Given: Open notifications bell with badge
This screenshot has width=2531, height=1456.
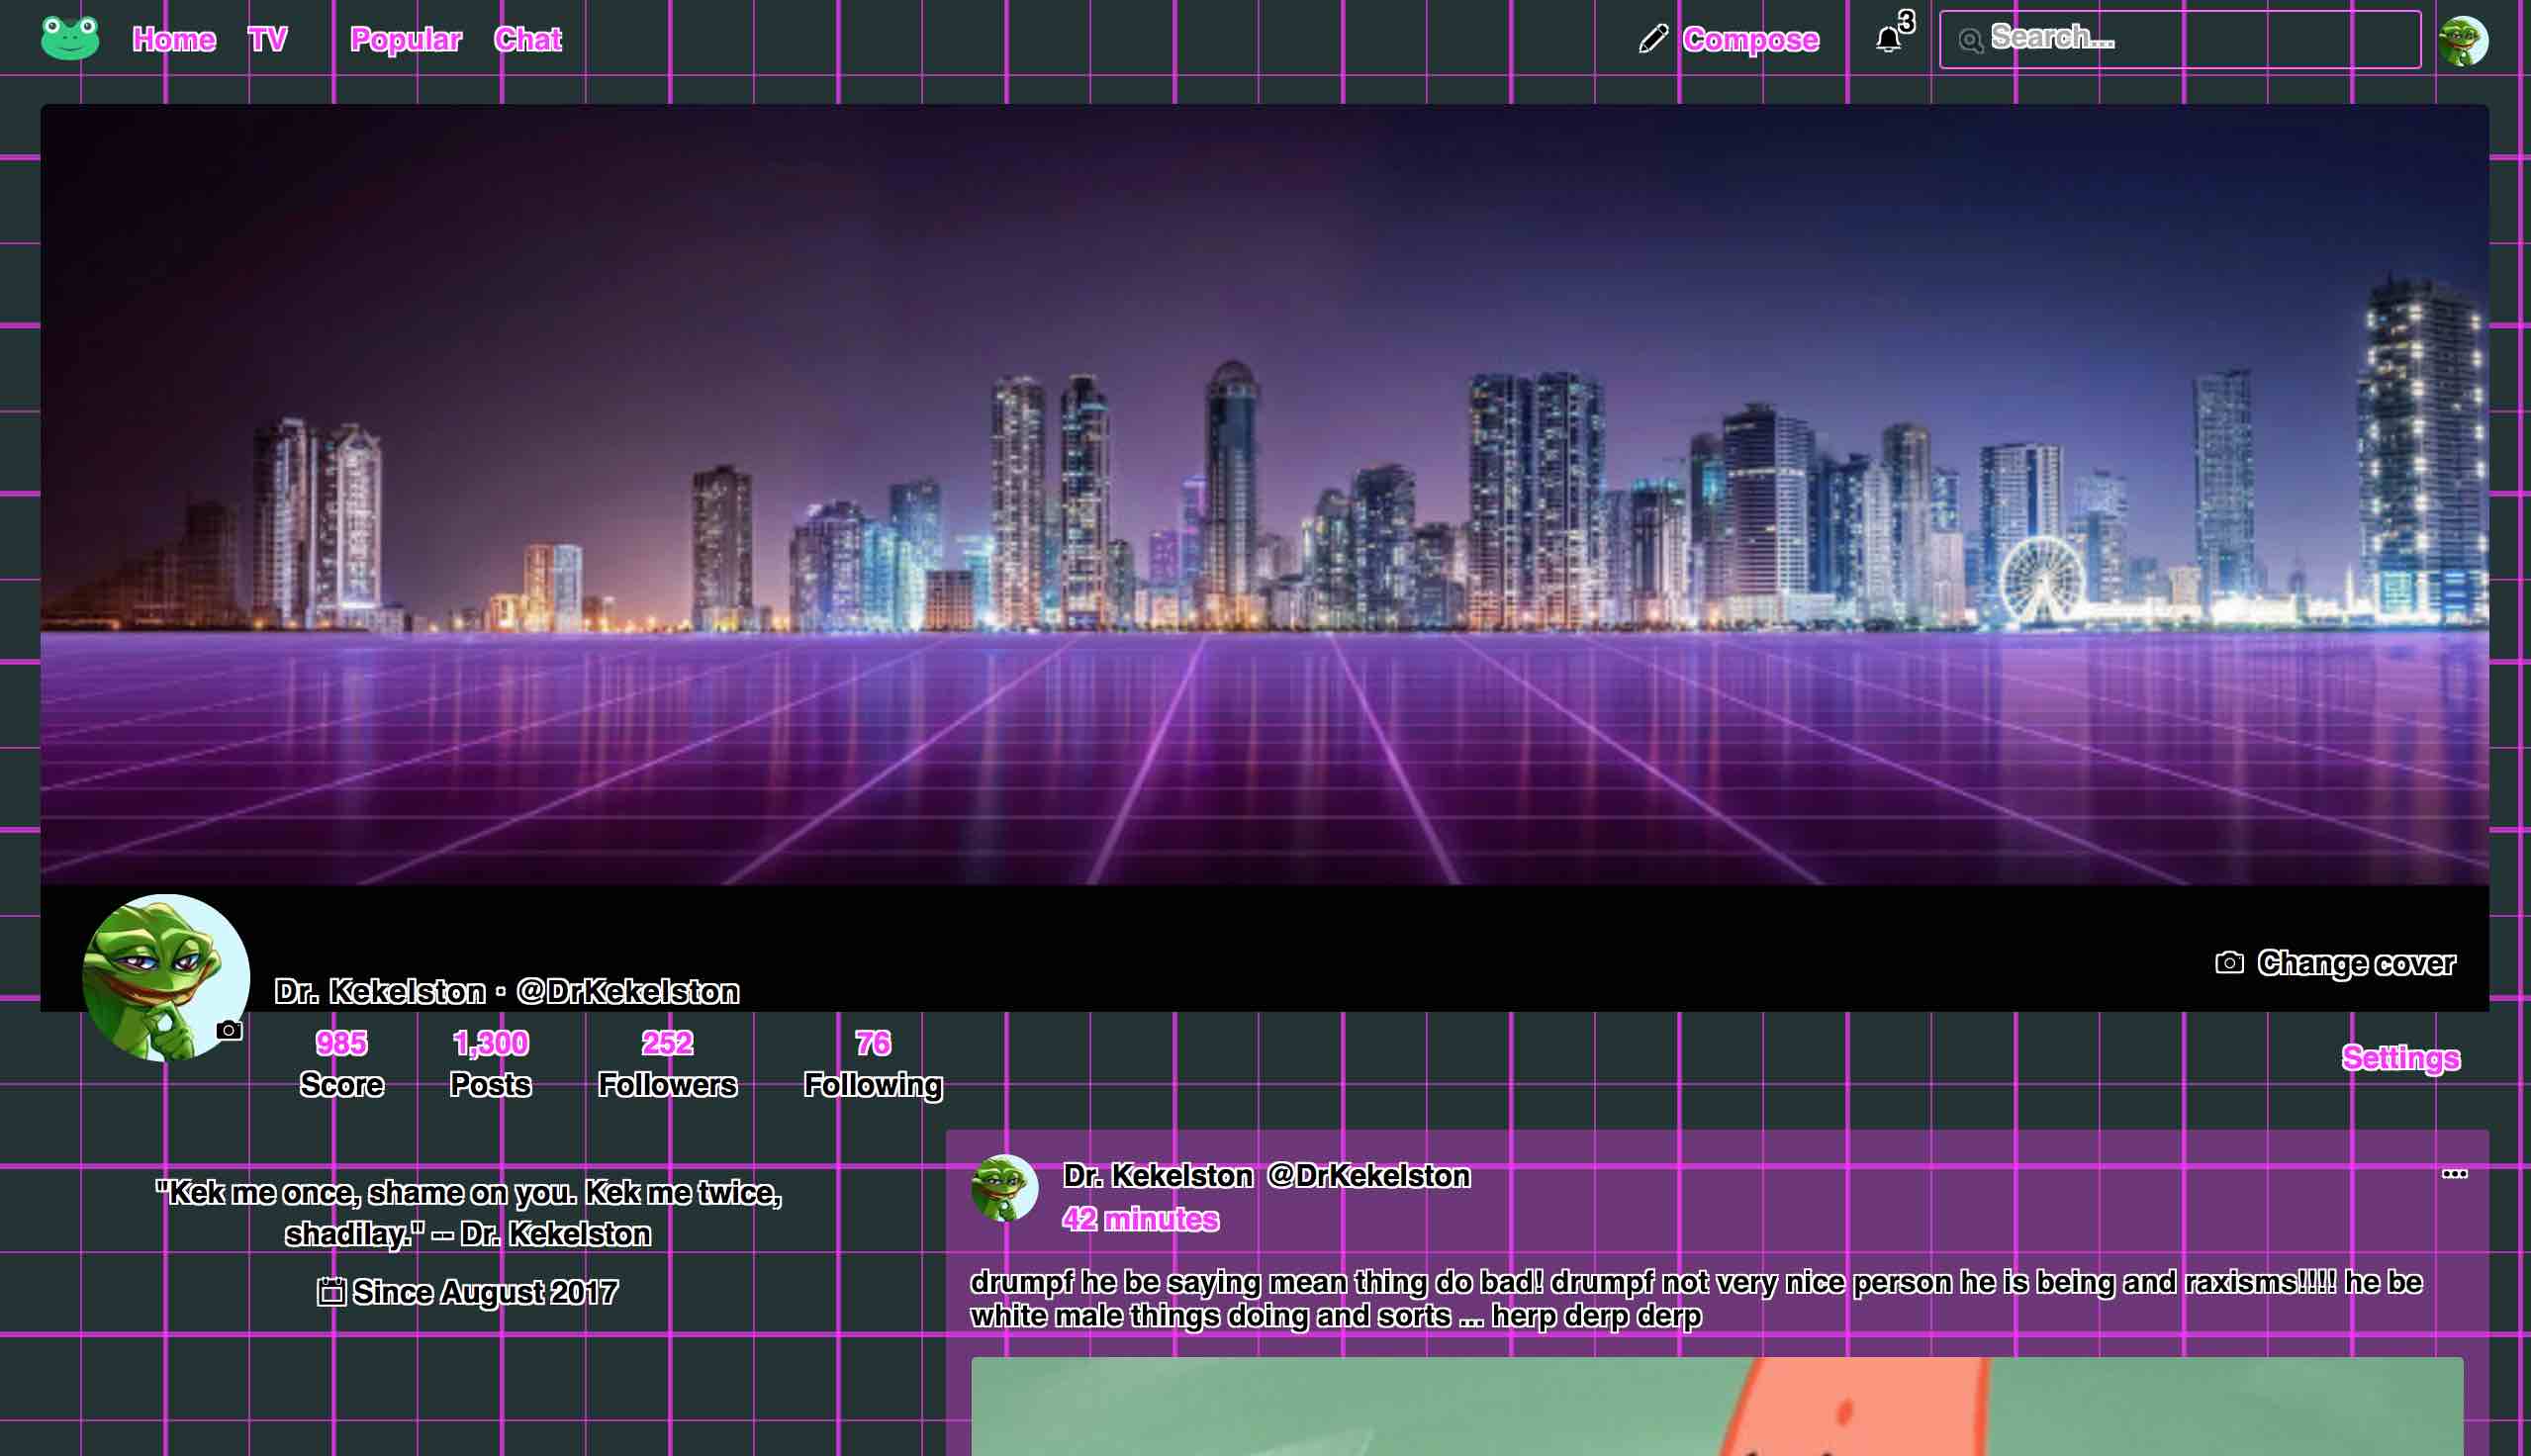Looking at the screenshot, I should [x=1888, y=39].
